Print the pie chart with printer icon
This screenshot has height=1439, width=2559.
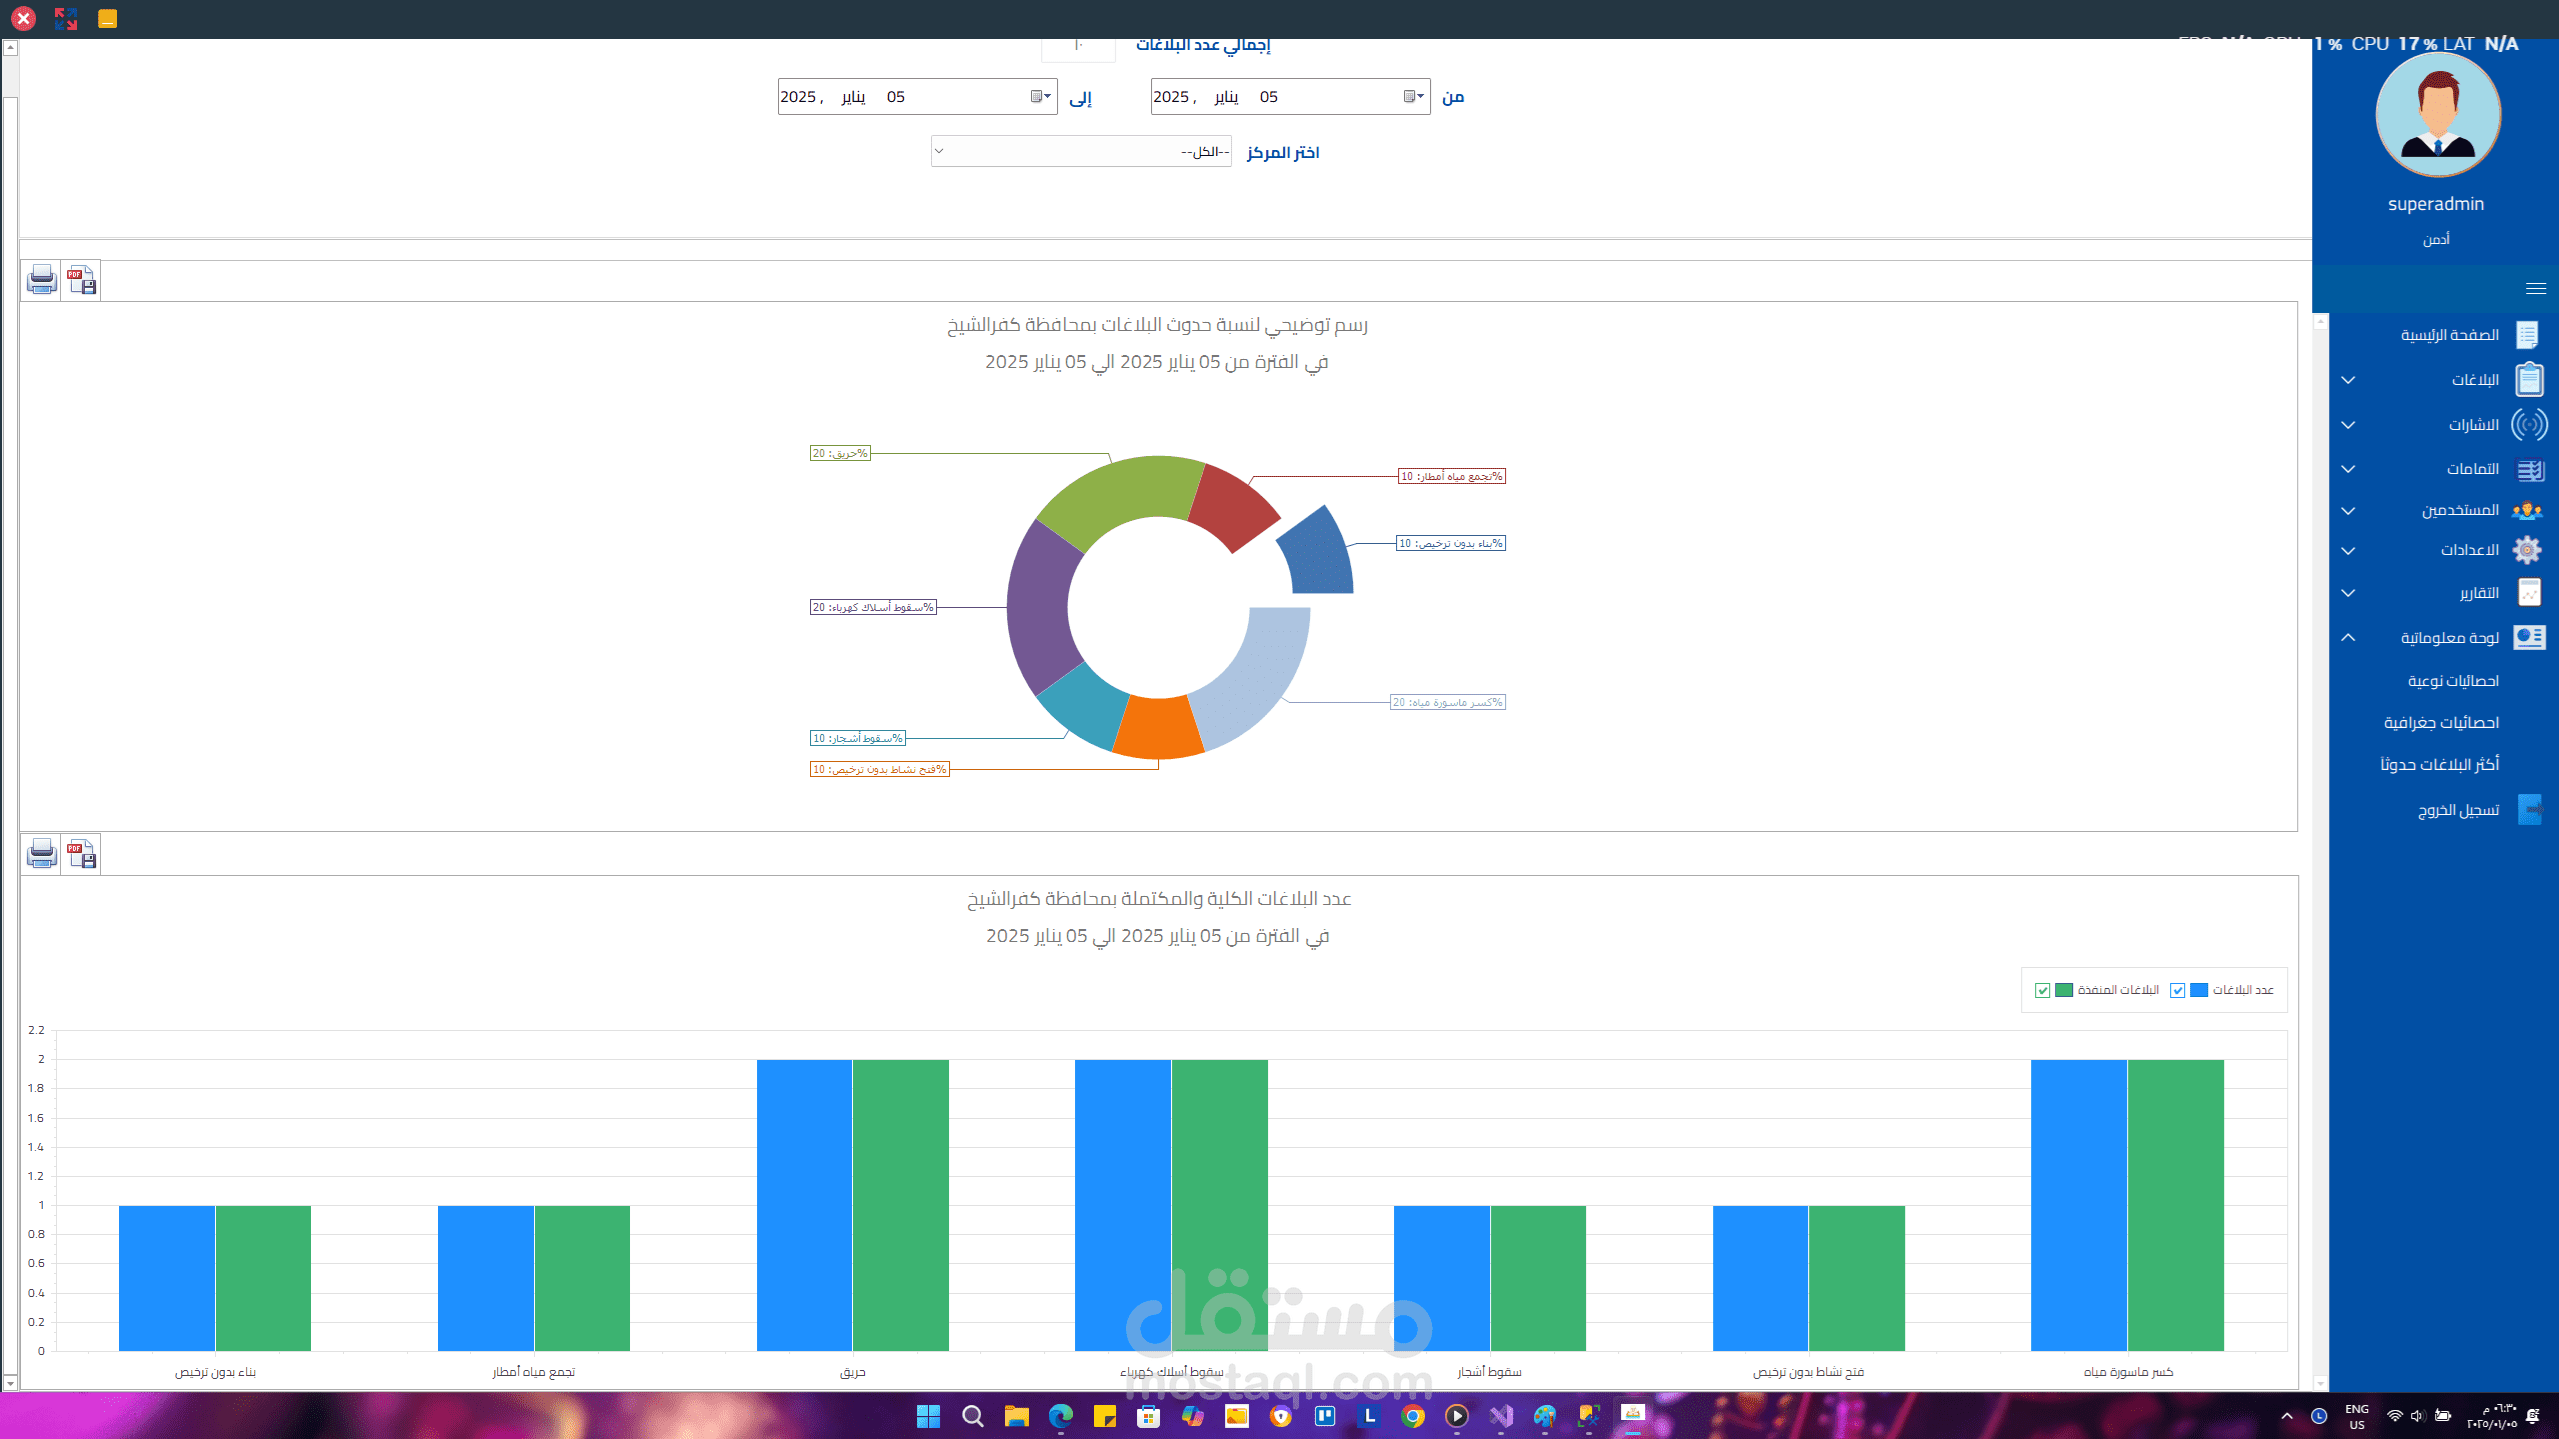pyautogui.click(x=42, y=280)
